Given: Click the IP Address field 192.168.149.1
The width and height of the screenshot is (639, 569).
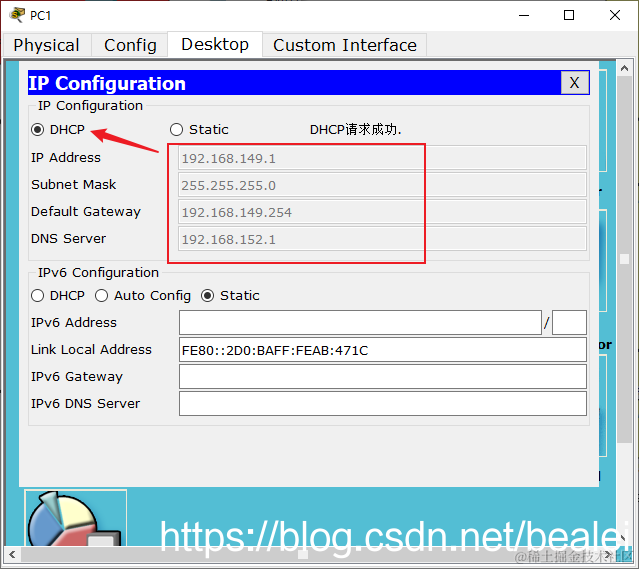Looking at the screenshot, I should (382, 158).
